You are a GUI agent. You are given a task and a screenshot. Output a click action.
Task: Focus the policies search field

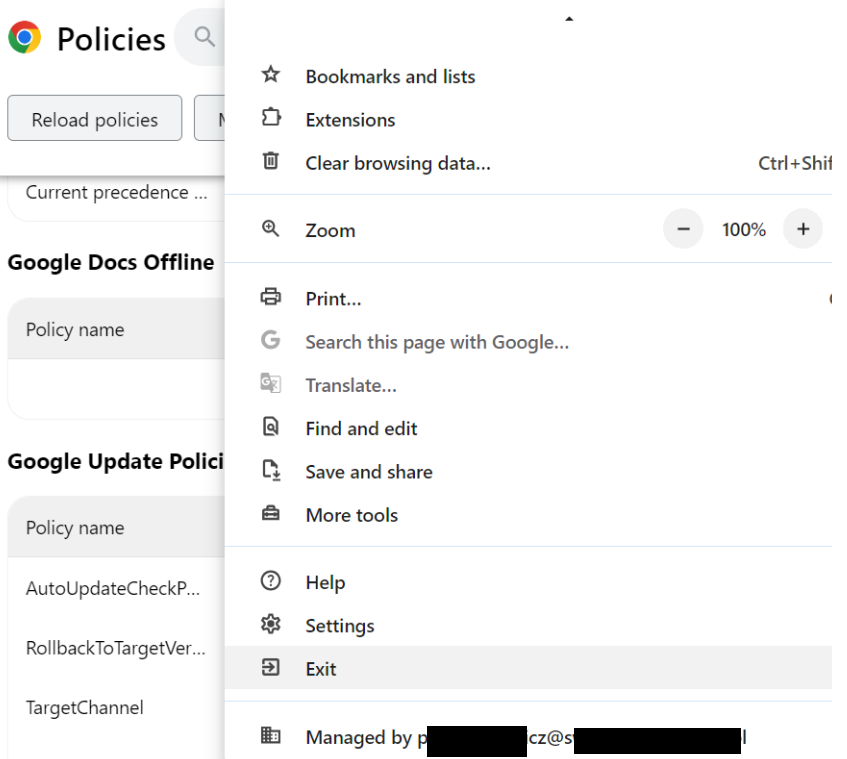pos(200,37)
